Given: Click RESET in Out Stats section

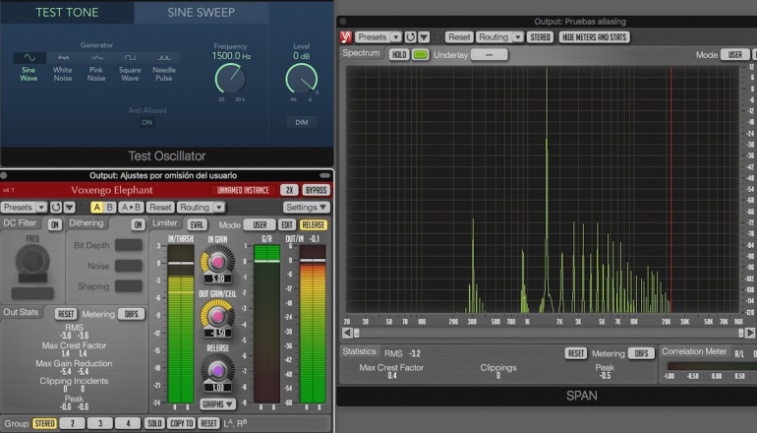Looking at the screenshot, I should 66,314.
